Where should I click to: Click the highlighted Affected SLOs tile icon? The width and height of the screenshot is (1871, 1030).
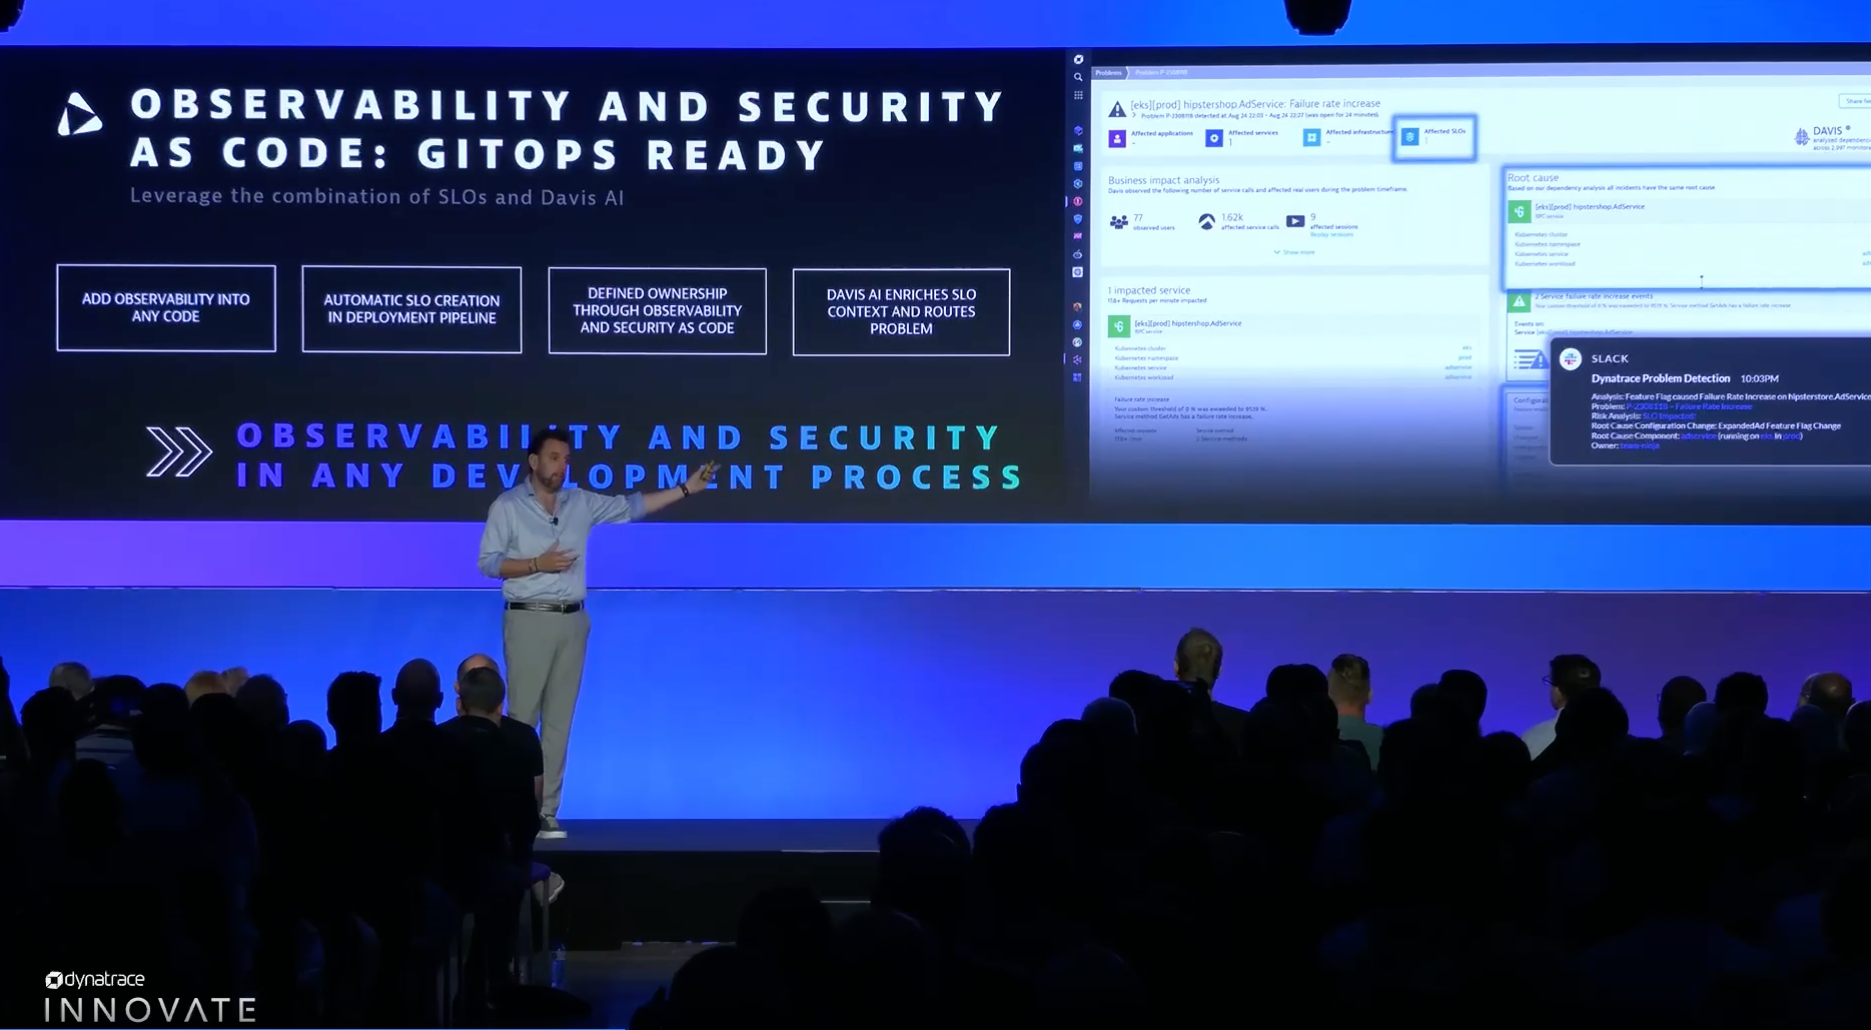[1409, 137]
